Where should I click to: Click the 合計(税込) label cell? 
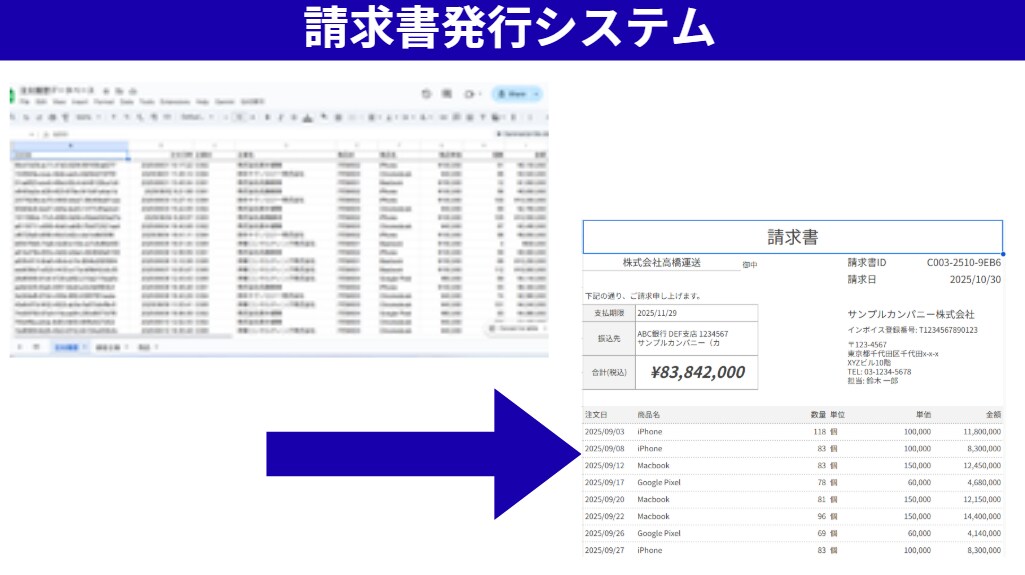[x=609, y=372]
